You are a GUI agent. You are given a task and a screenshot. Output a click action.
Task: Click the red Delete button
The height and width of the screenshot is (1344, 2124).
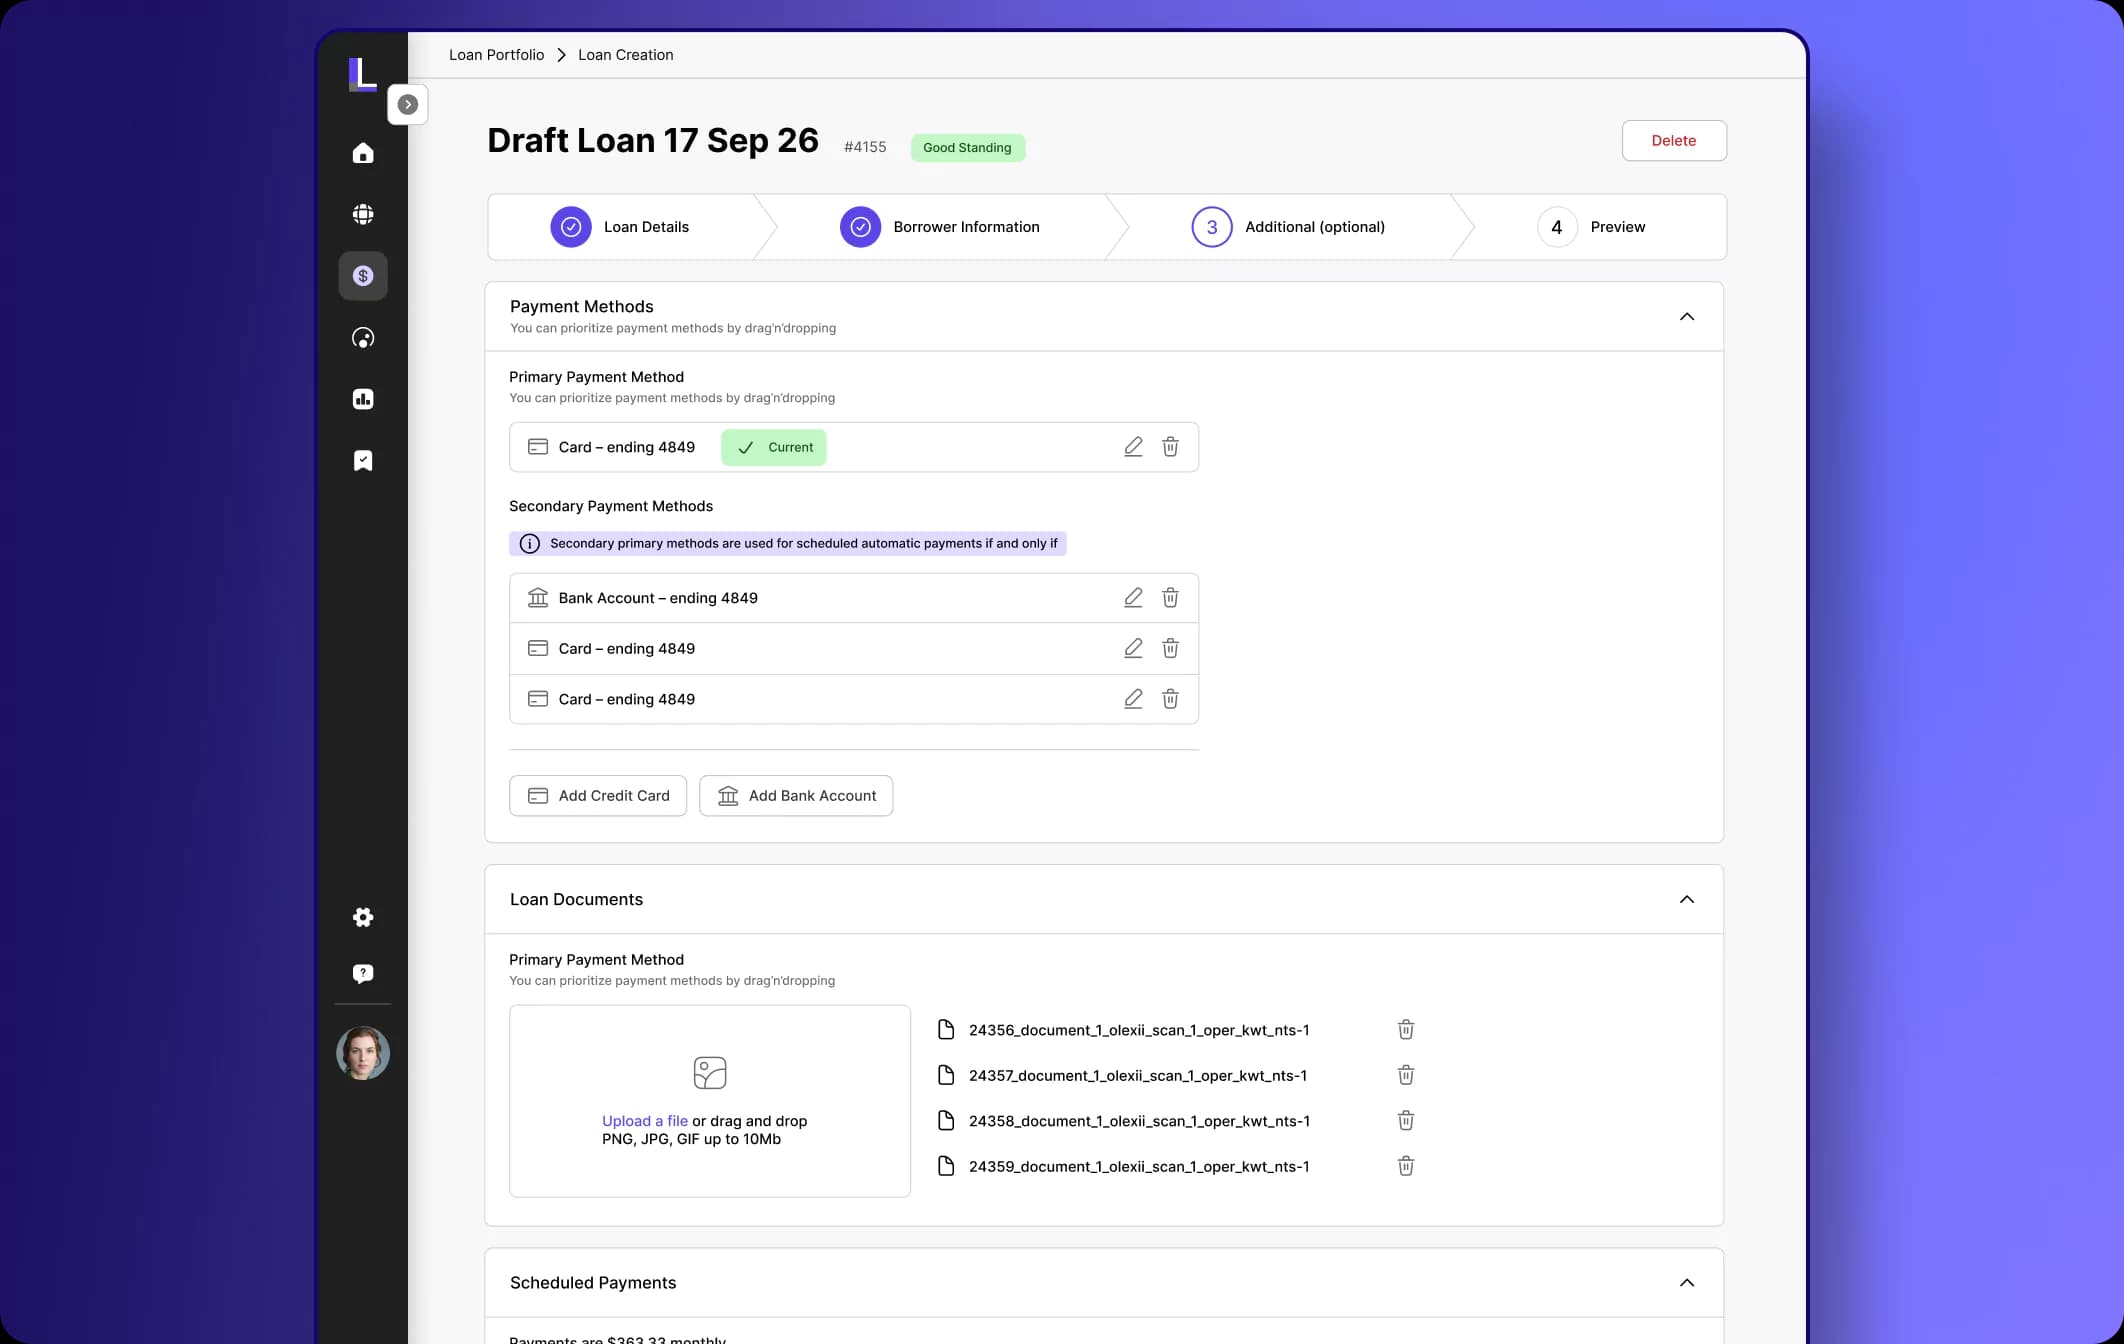[x=1674, y=141]
